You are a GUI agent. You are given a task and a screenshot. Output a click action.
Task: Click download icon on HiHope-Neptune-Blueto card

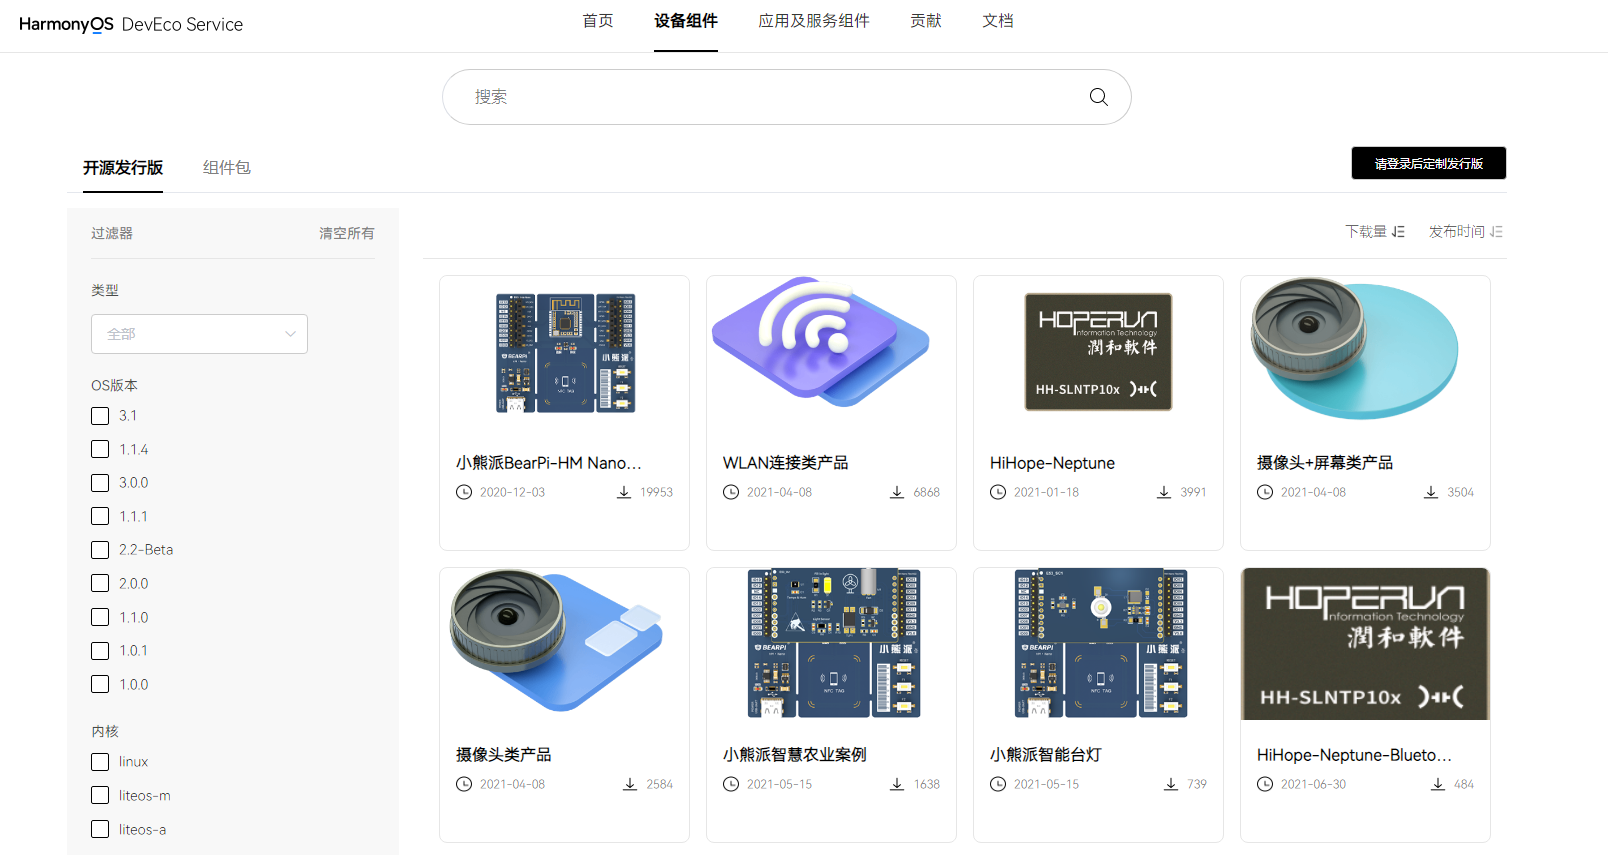coord(1438,784)
